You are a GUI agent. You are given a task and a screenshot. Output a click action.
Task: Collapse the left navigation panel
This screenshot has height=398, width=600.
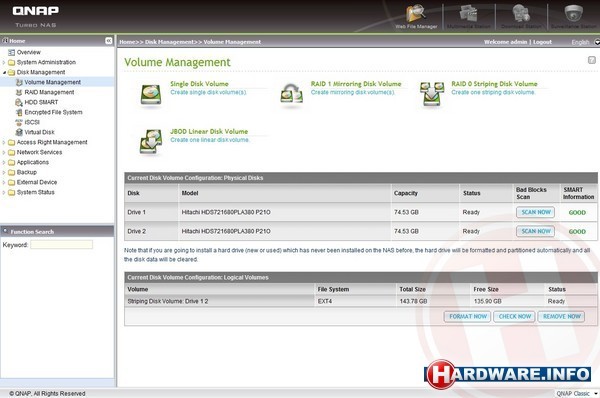tap(109, 41)
